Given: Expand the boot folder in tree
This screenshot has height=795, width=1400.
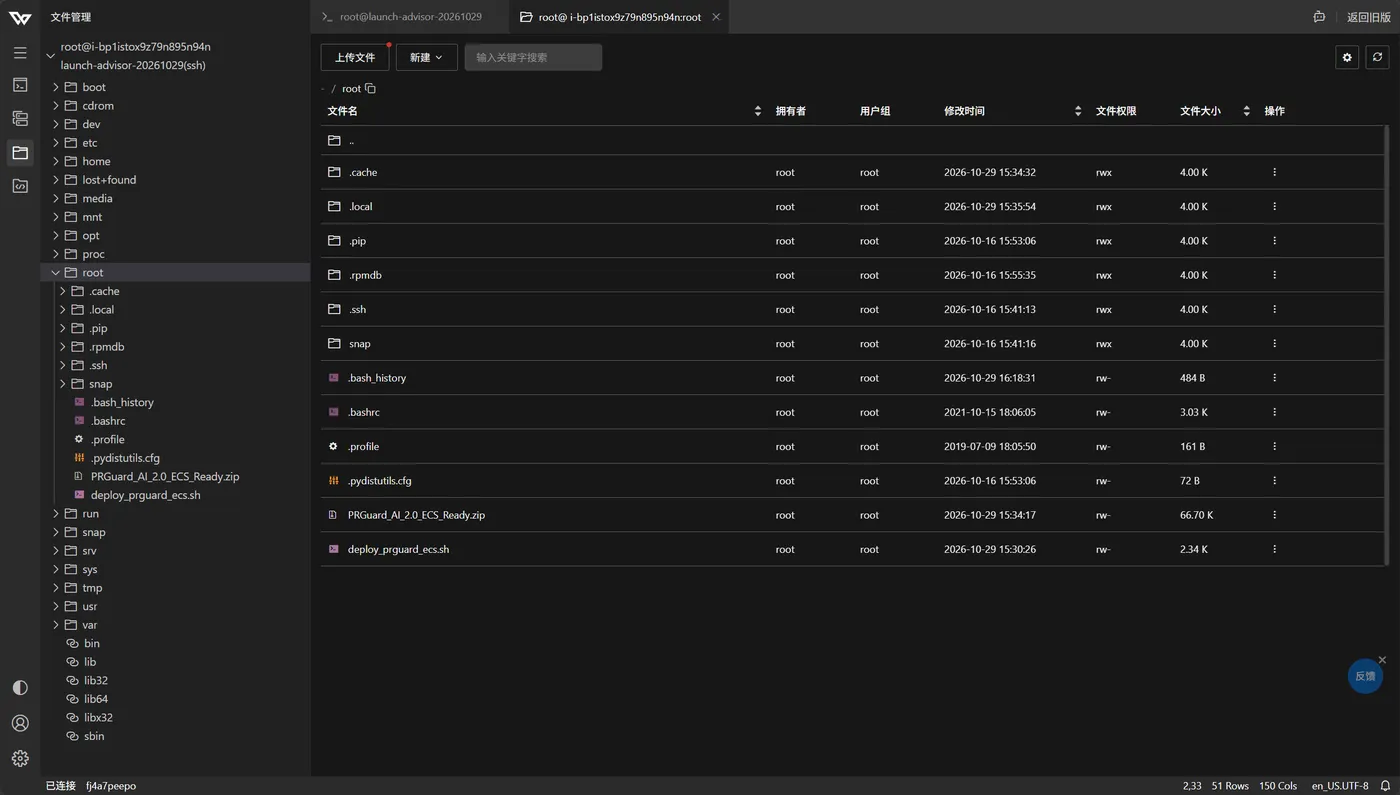Looking at the screenshot, I should click(x=56, y=87).
